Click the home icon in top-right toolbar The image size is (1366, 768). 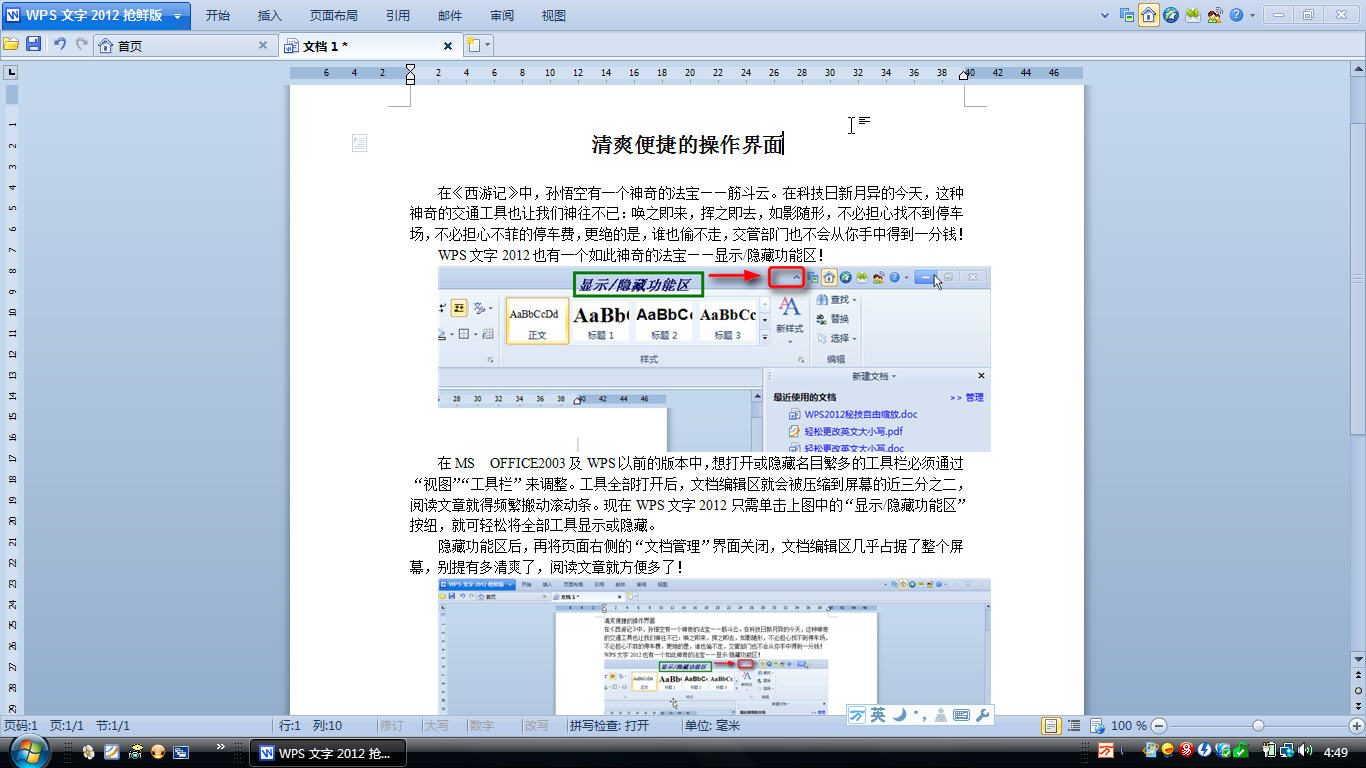coord(1149,15)
